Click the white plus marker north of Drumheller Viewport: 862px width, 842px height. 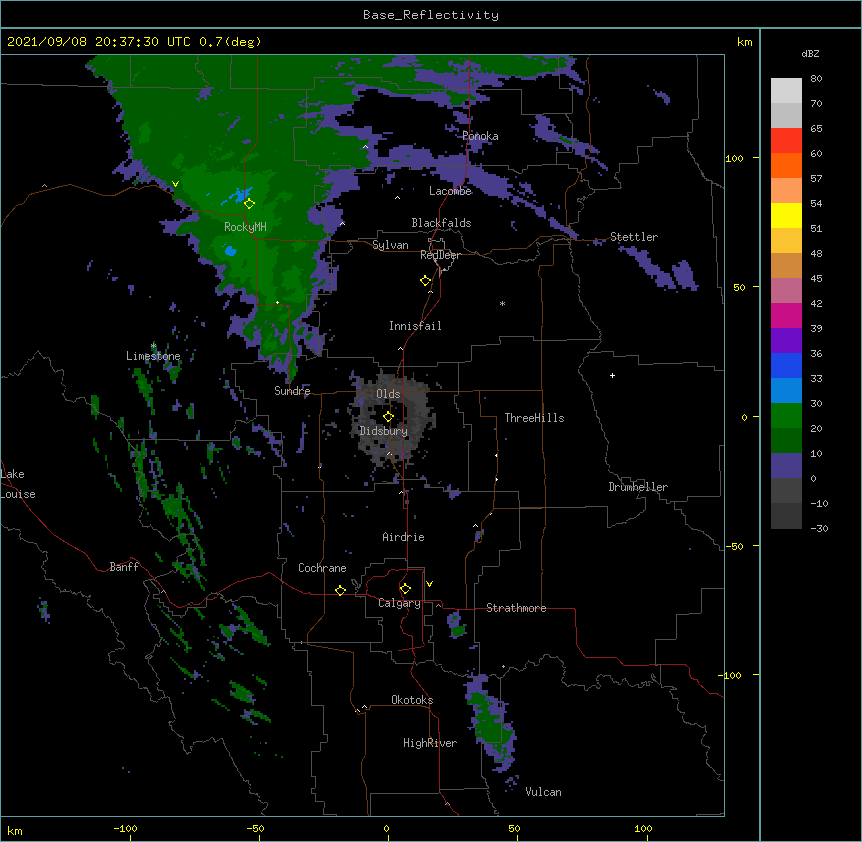[x=612, y=375]
